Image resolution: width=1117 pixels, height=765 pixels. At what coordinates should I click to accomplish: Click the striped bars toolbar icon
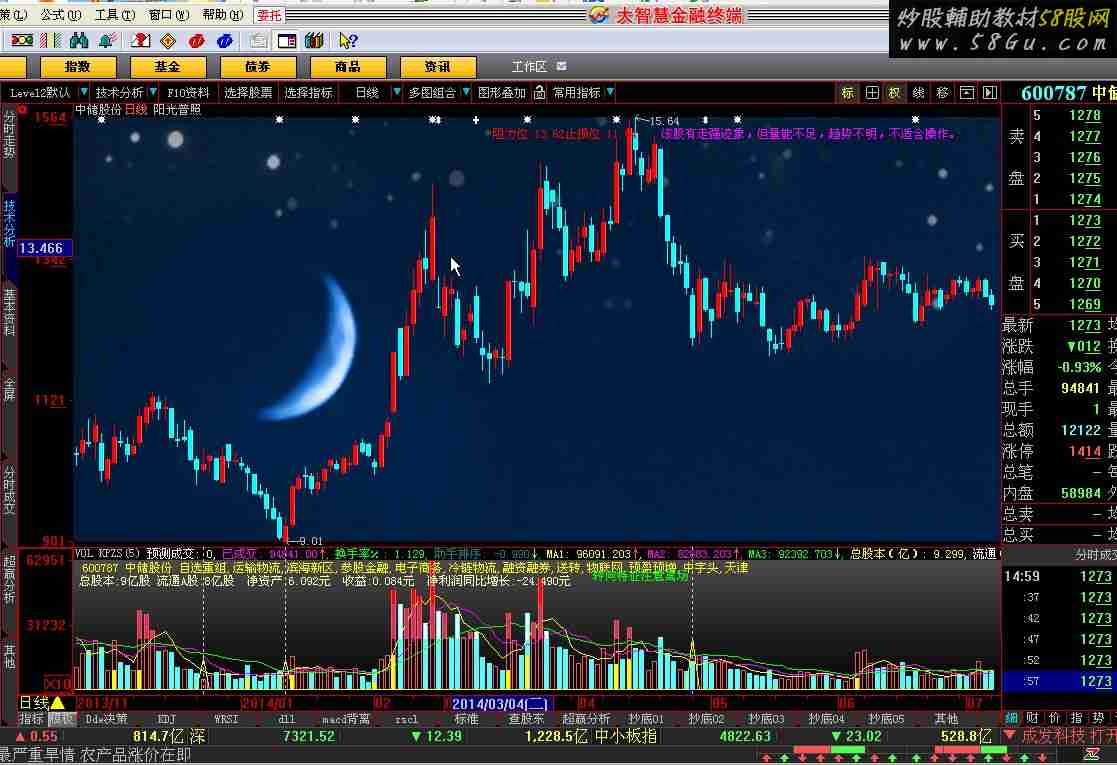point(51,41)
